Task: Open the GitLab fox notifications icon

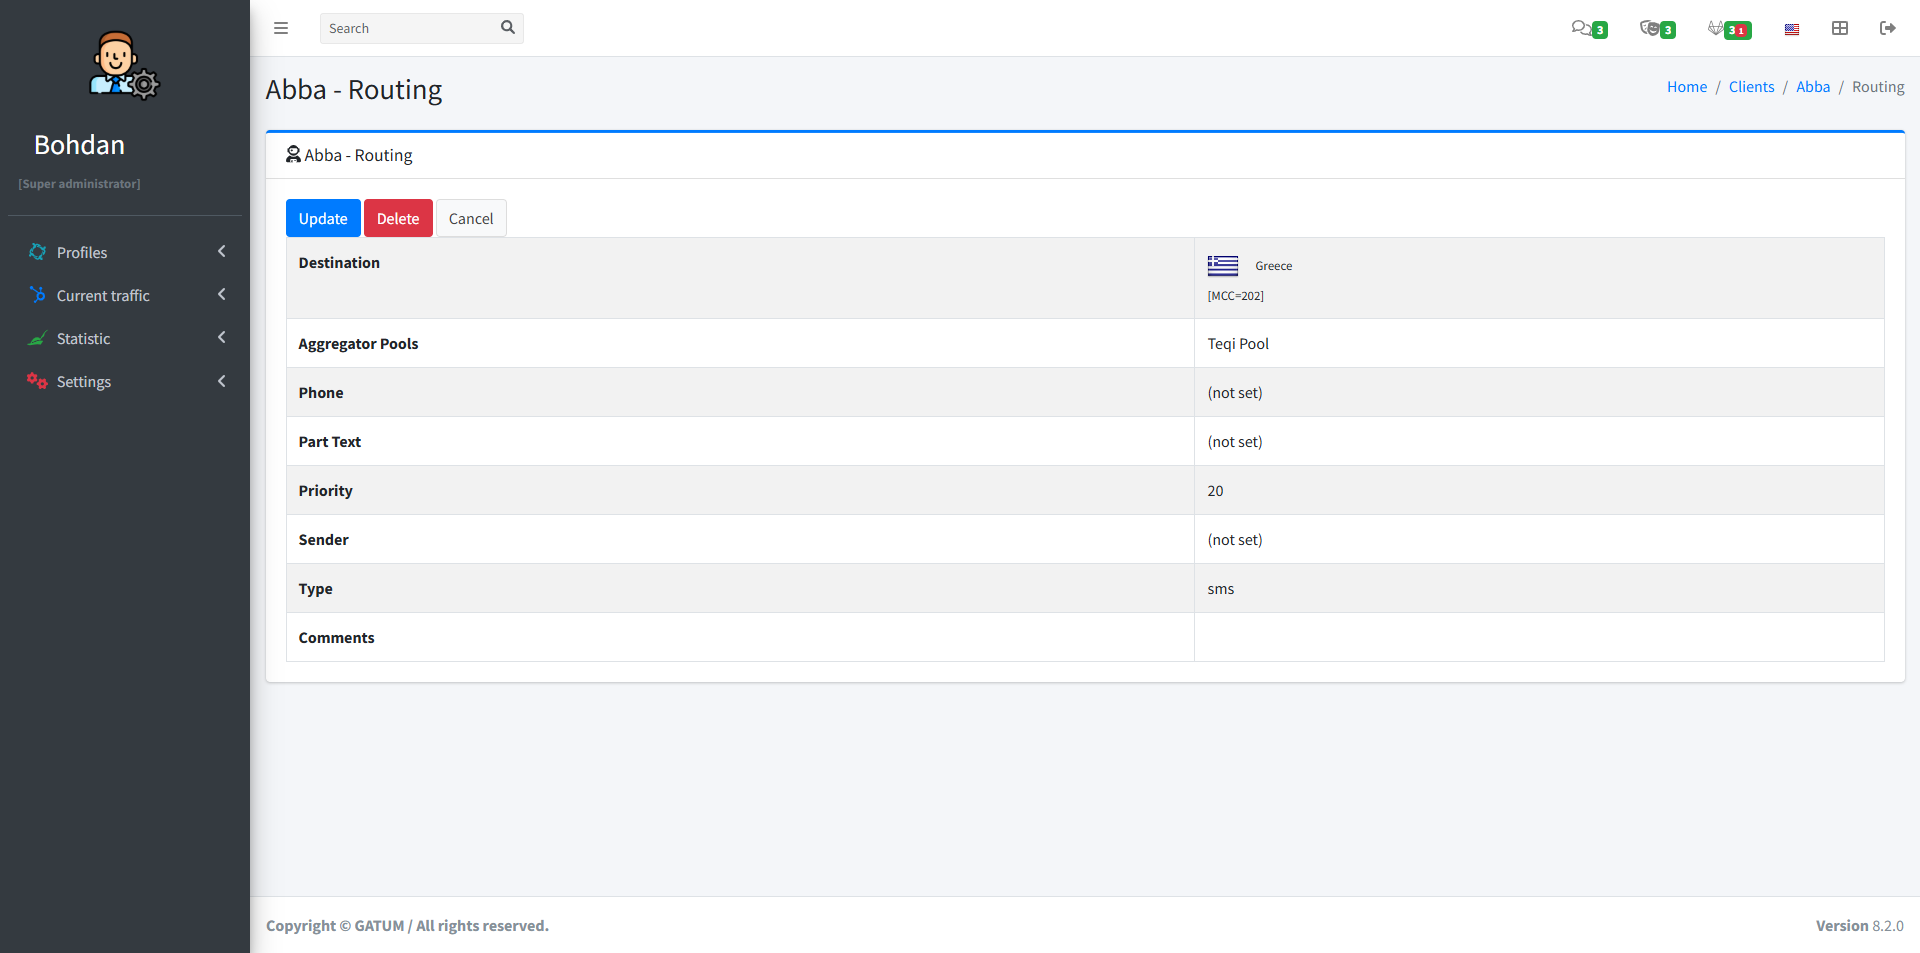Action: 1717,28
